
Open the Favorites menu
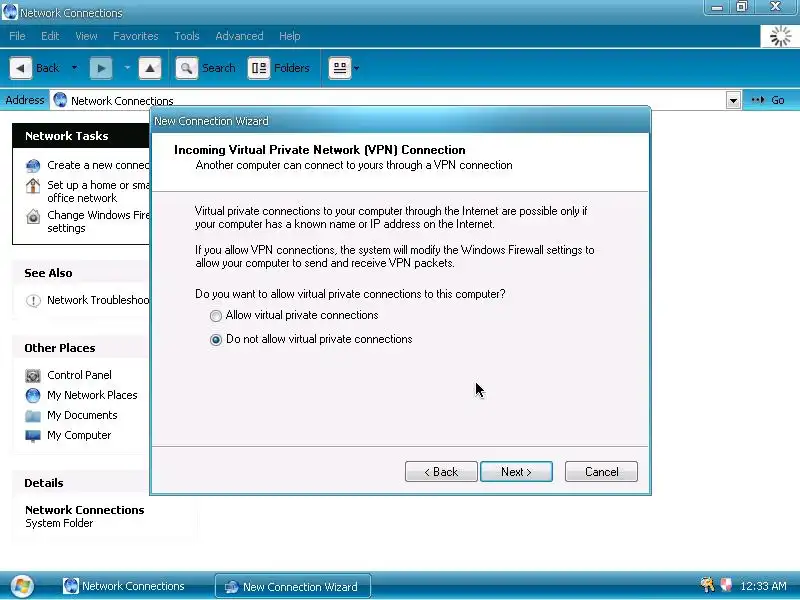point(136,36)
